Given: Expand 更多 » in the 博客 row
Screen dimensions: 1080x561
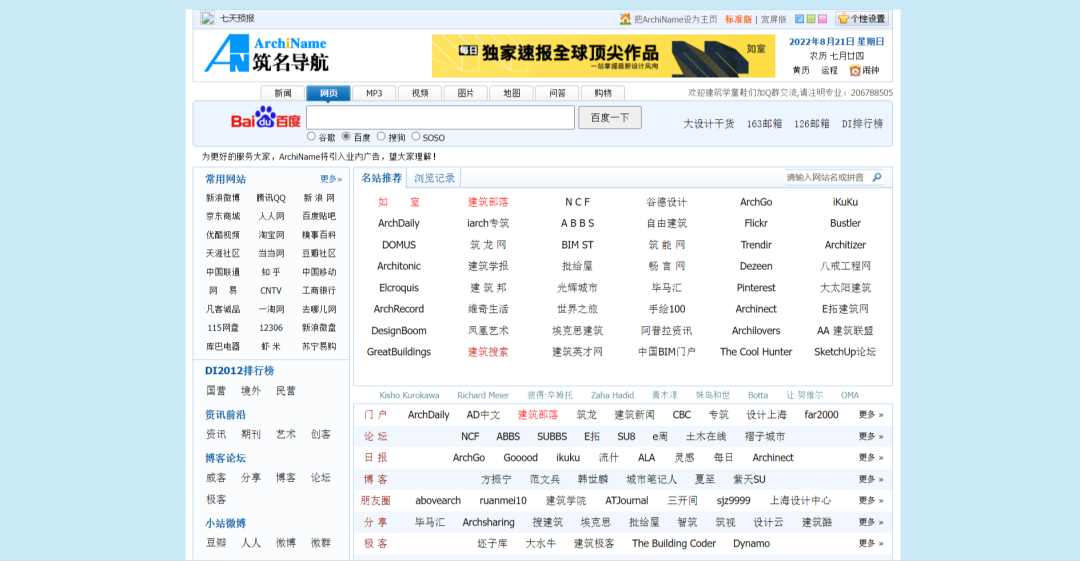Looking at the screenshot, I should coord(871,479).
